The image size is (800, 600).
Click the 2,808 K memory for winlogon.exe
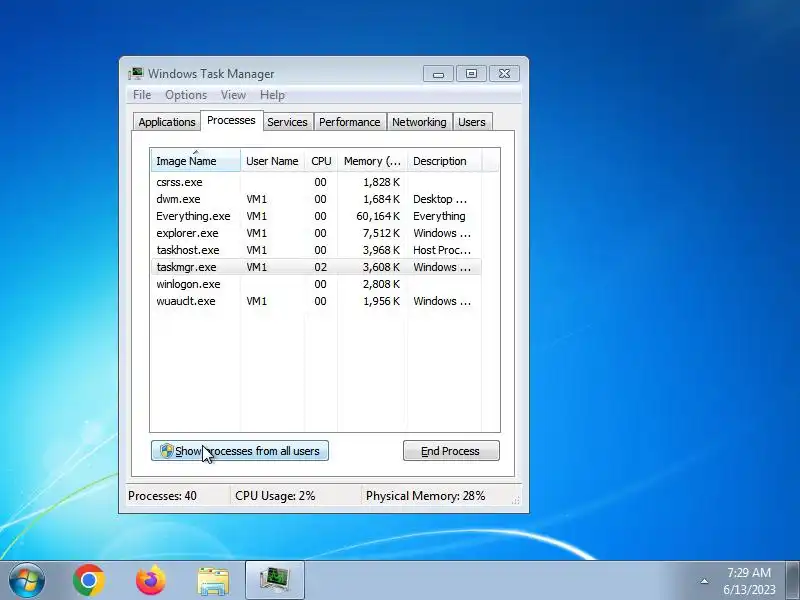381,284
